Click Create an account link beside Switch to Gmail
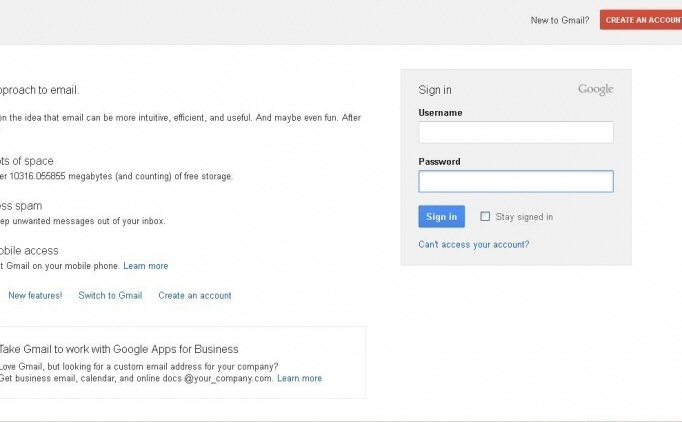This screenshot has height=422, width=682. 194,295
